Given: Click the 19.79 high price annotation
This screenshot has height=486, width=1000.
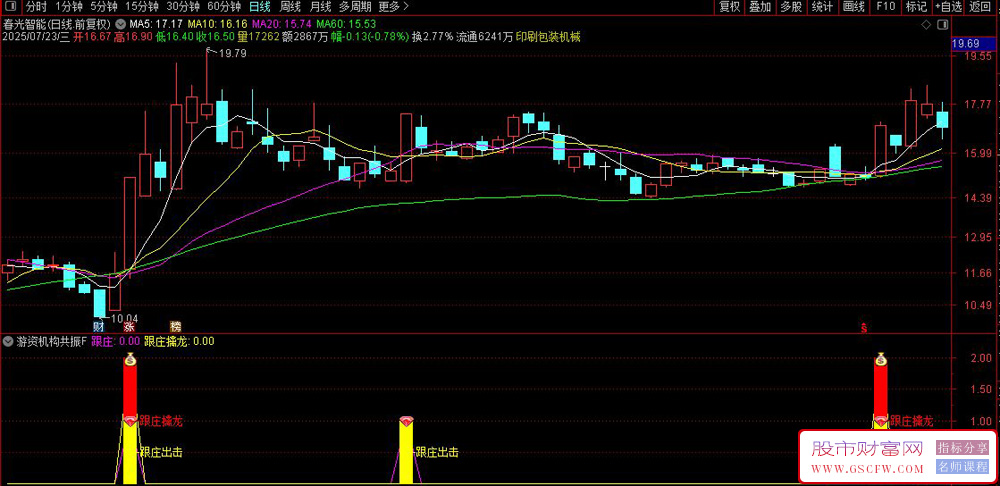Looking at the screenshot, I should coord(232,54).
